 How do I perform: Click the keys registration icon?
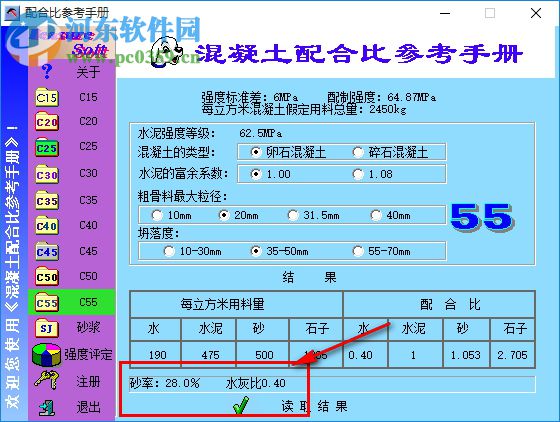point(47,380)
